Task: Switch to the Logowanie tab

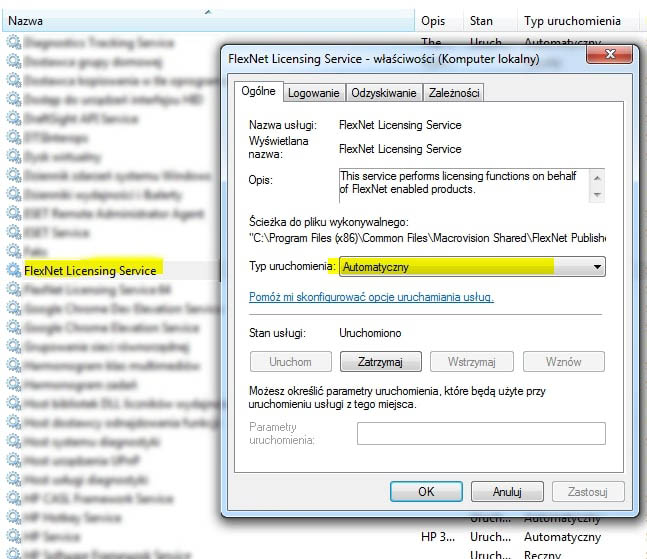Action: click(x=314, y=93)
